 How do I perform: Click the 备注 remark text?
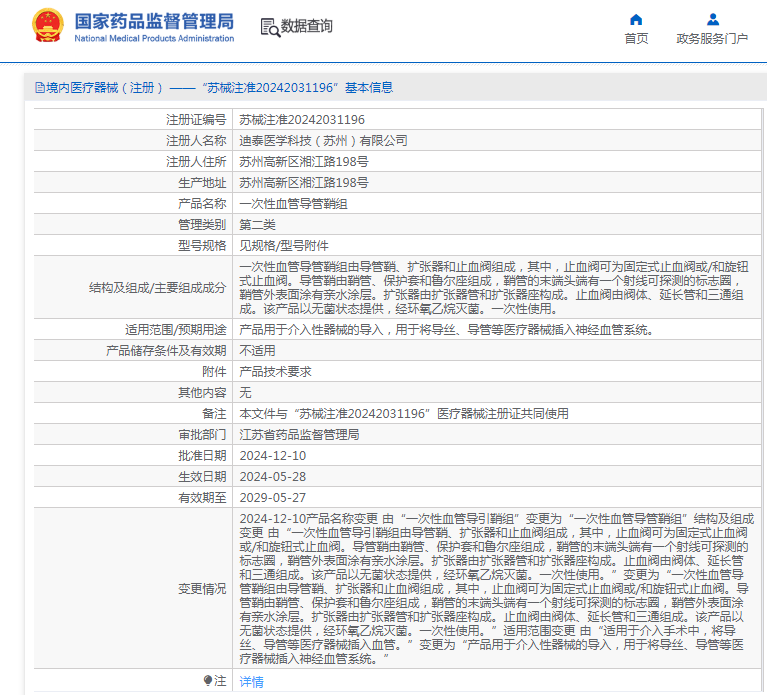(404, 414)
